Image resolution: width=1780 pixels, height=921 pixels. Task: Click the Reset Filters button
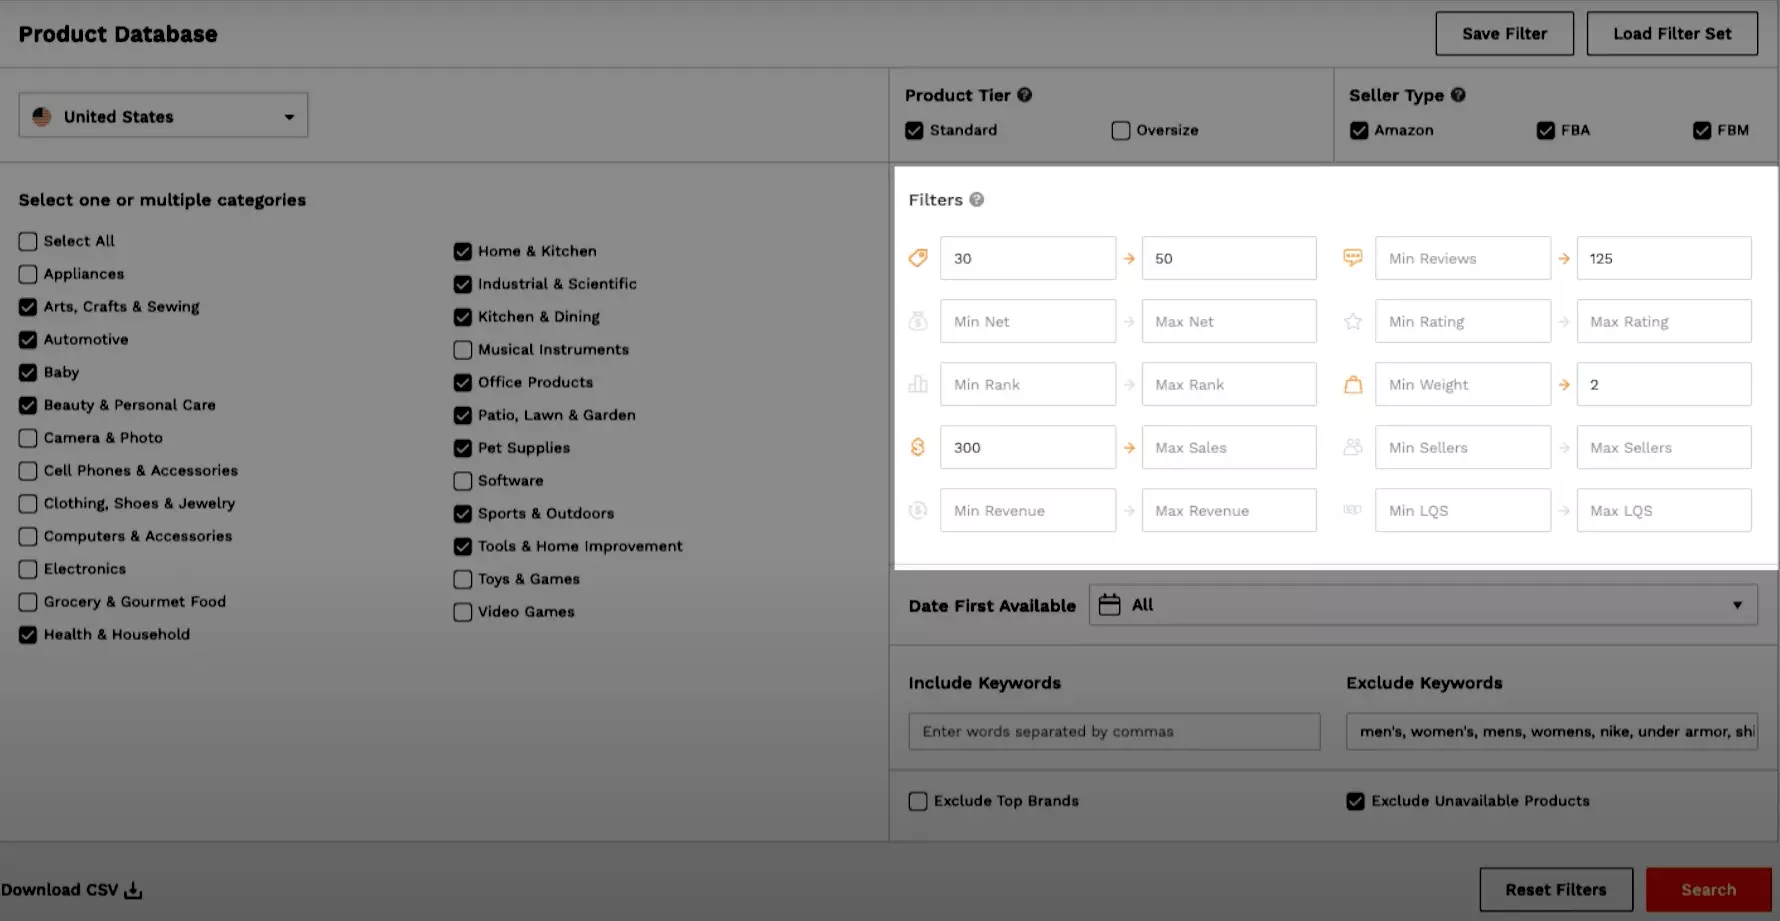click(1556, 890)
